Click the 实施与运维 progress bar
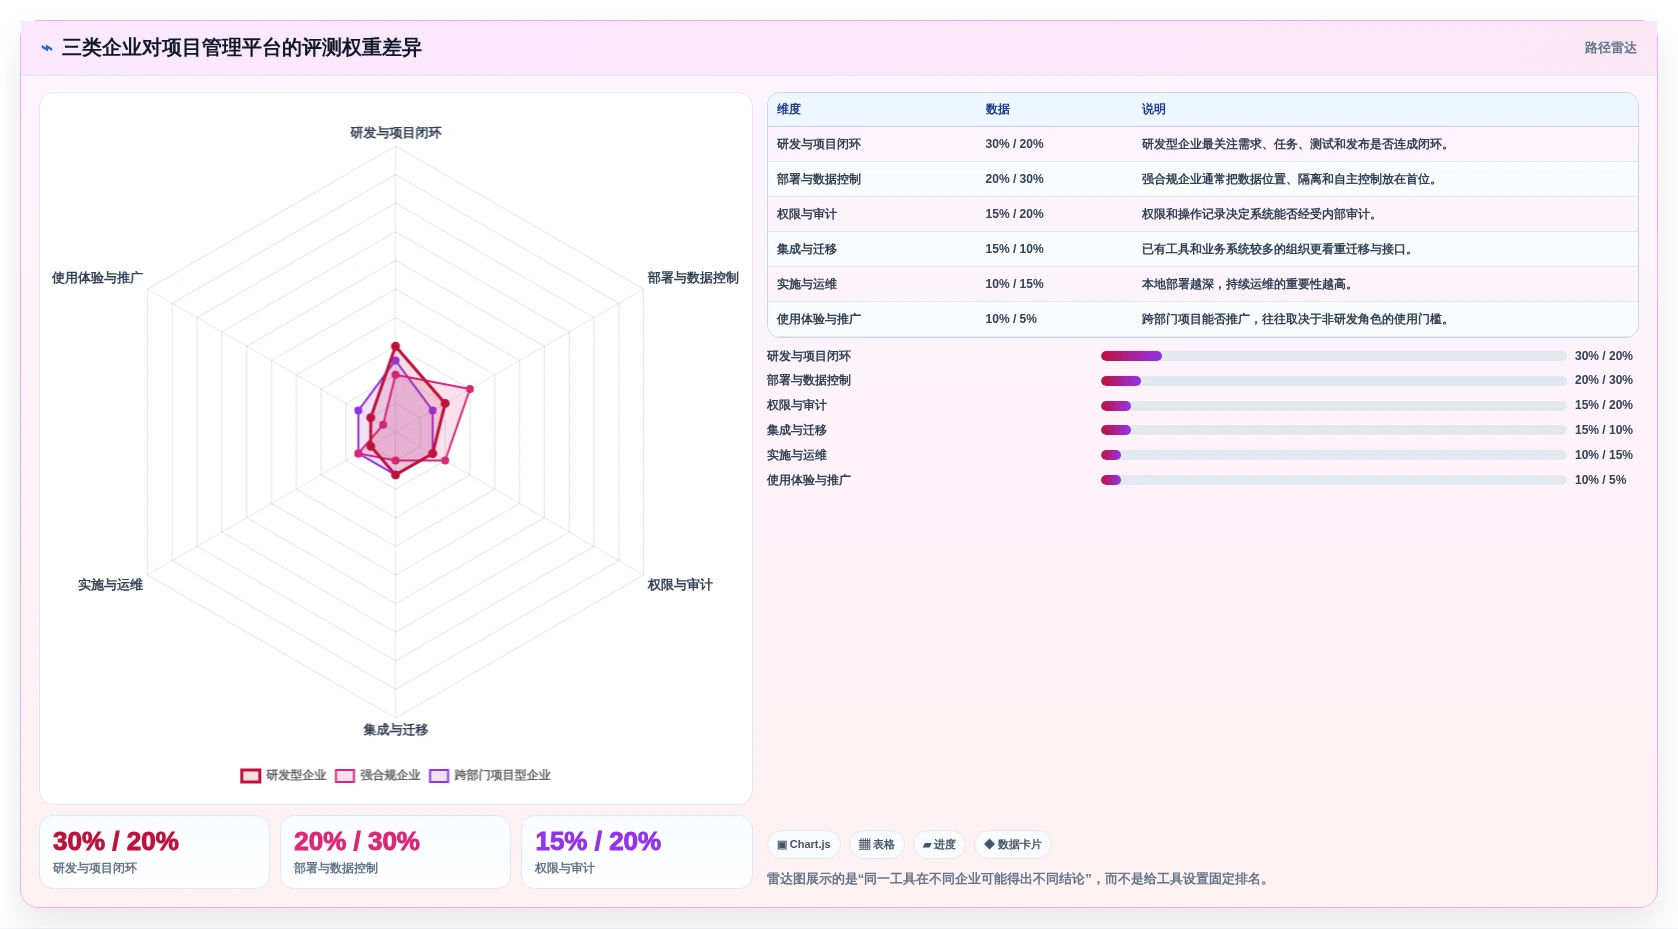Screen dimensions: 1678x929 (1333, 455)
